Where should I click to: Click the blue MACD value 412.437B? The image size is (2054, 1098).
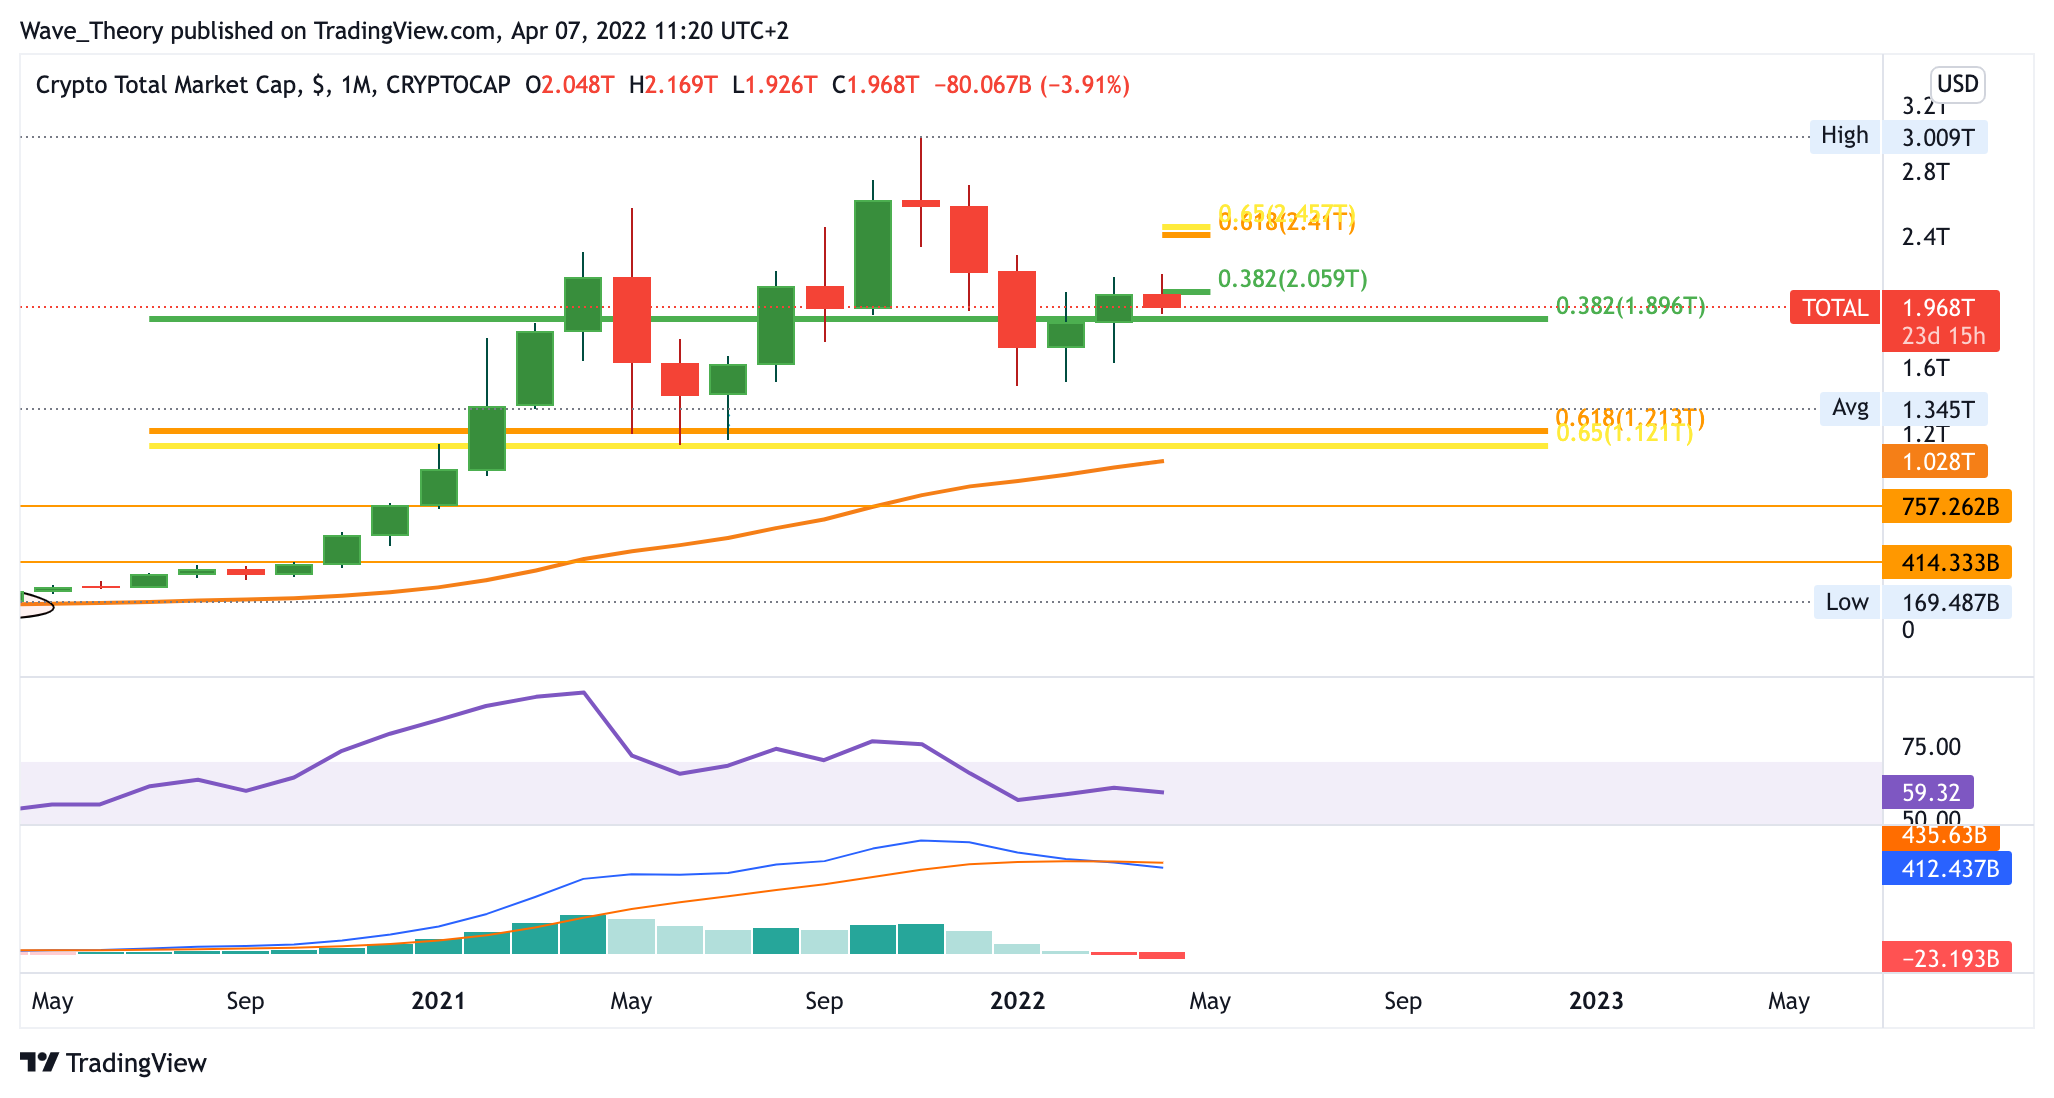coord(1945,868)
